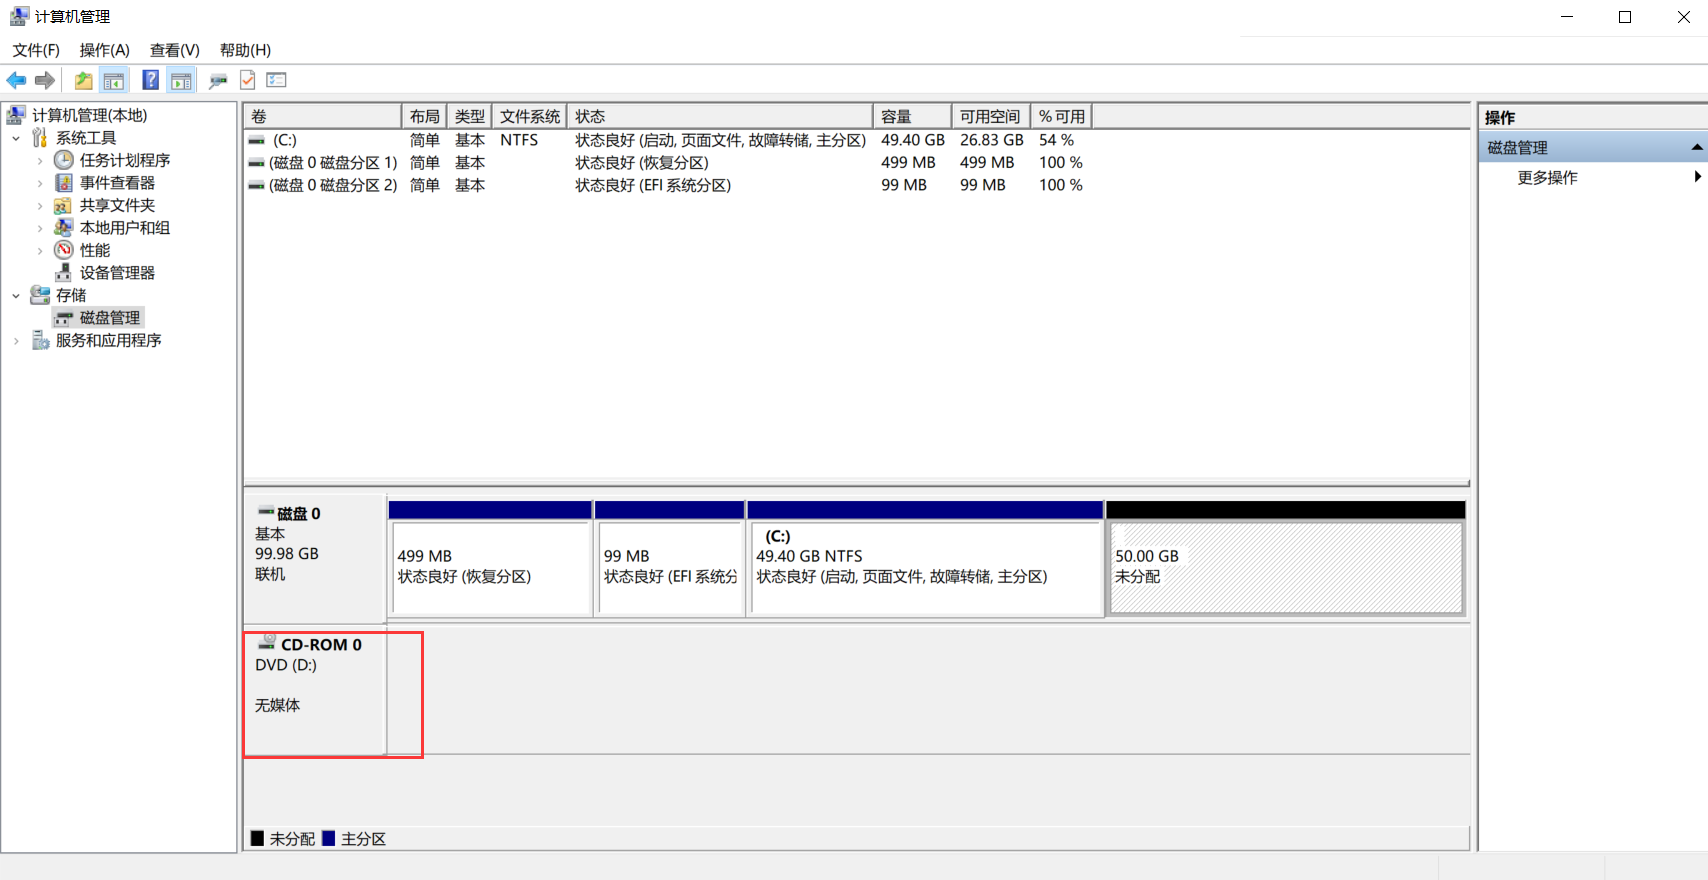Viewport: 1708px width, 880px height.
Task: Open the 查看(V) menu
Action: pyautogui.click(x=175, y=50)
